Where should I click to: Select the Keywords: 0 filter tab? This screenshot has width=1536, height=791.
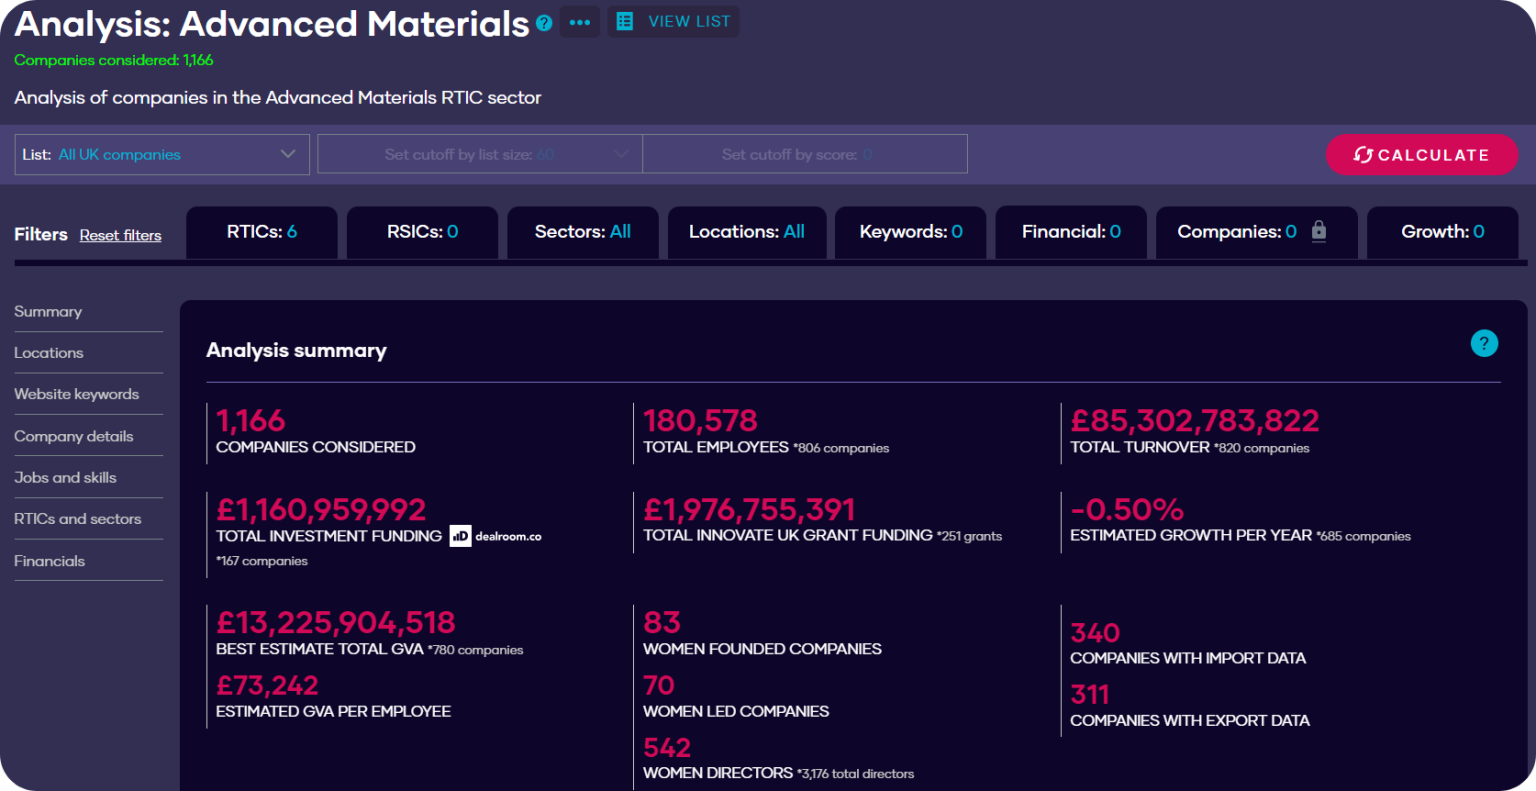tap(910, 231)
